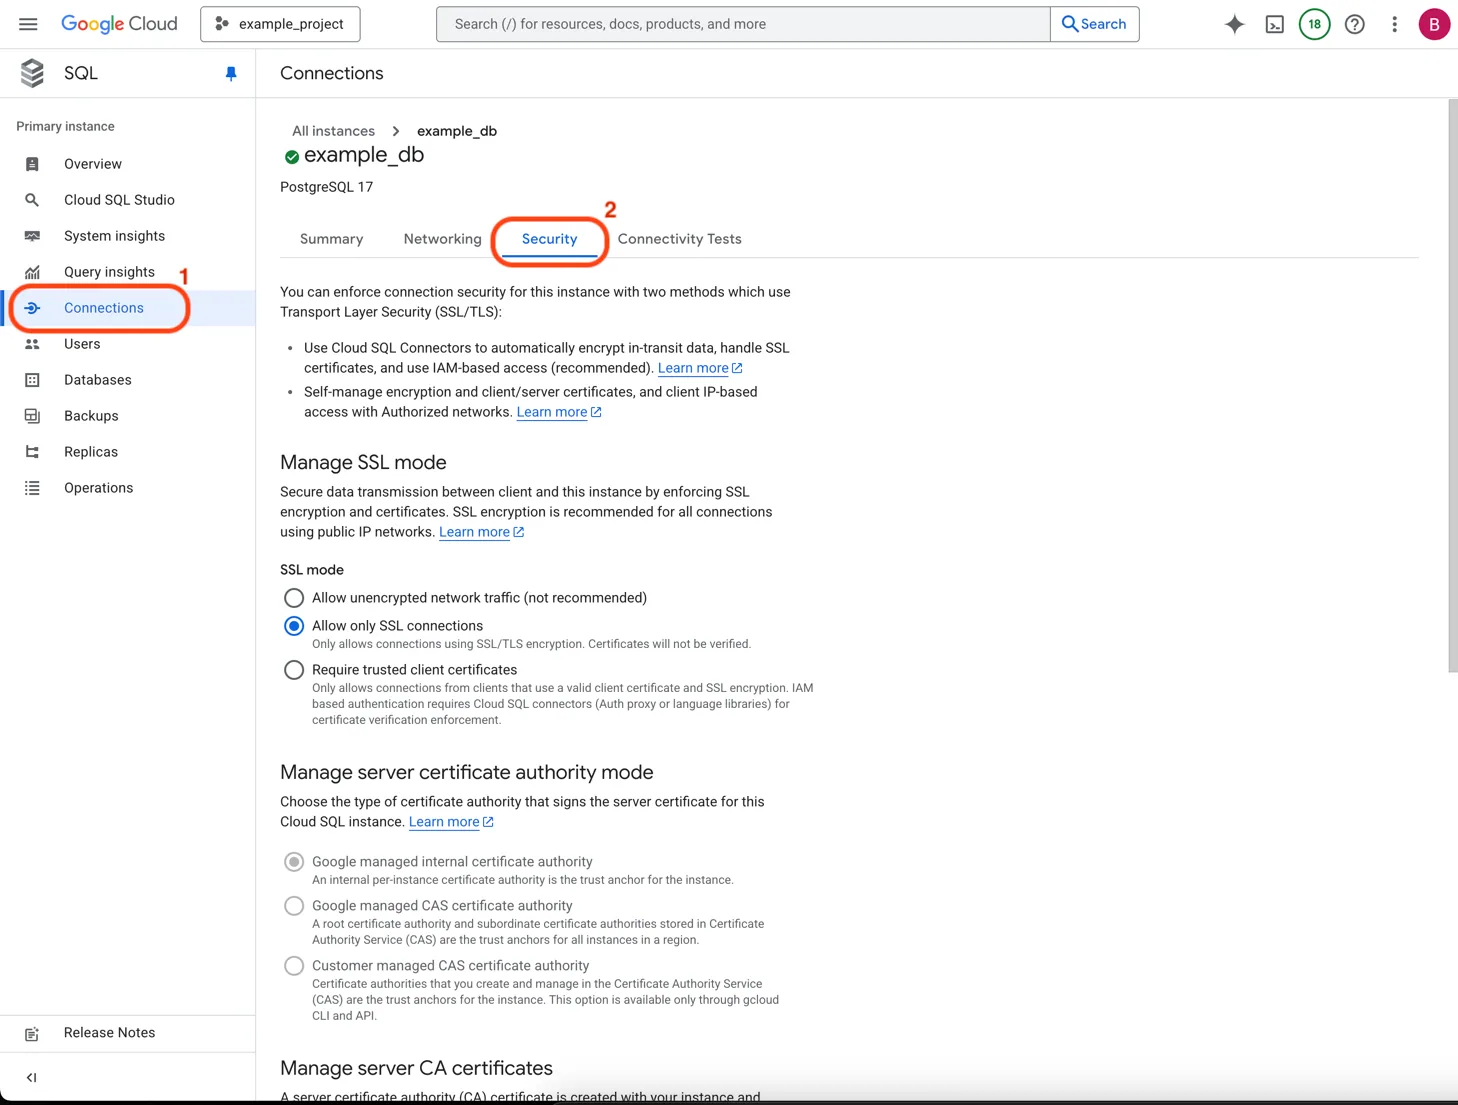Select Require trusted client certificates radio
This screenshot has width=1458, height=1105.
click(x=294, y=670)
